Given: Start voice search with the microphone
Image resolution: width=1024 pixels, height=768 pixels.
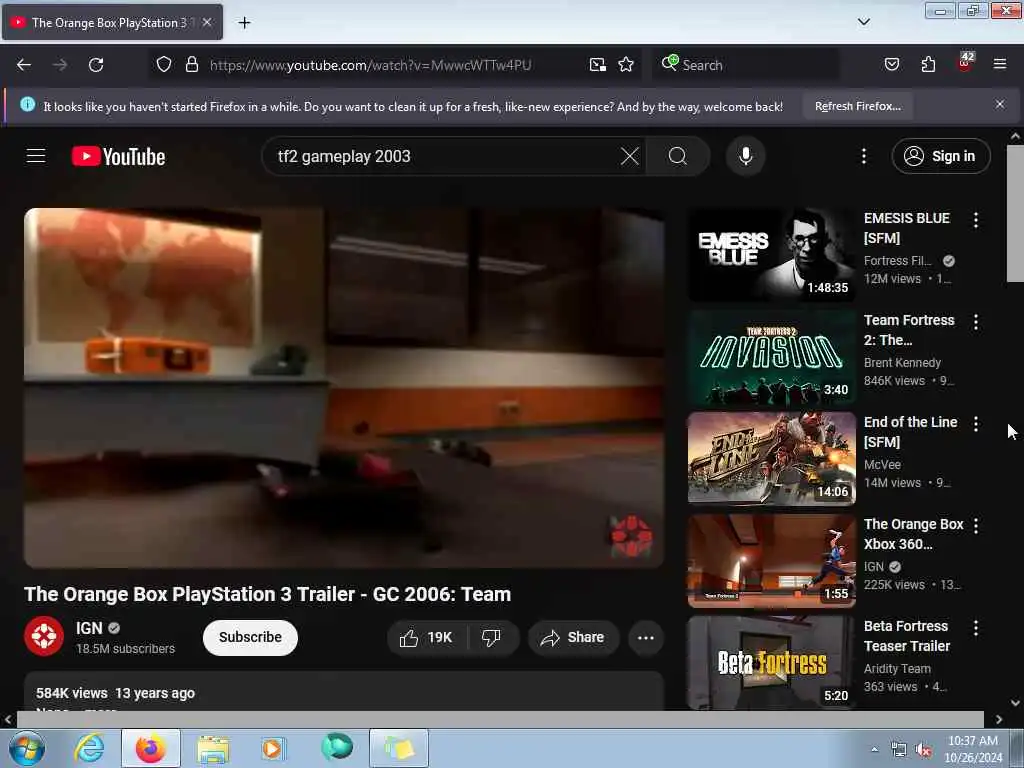Looking at the screenshot, I should [x=745, y=156].
